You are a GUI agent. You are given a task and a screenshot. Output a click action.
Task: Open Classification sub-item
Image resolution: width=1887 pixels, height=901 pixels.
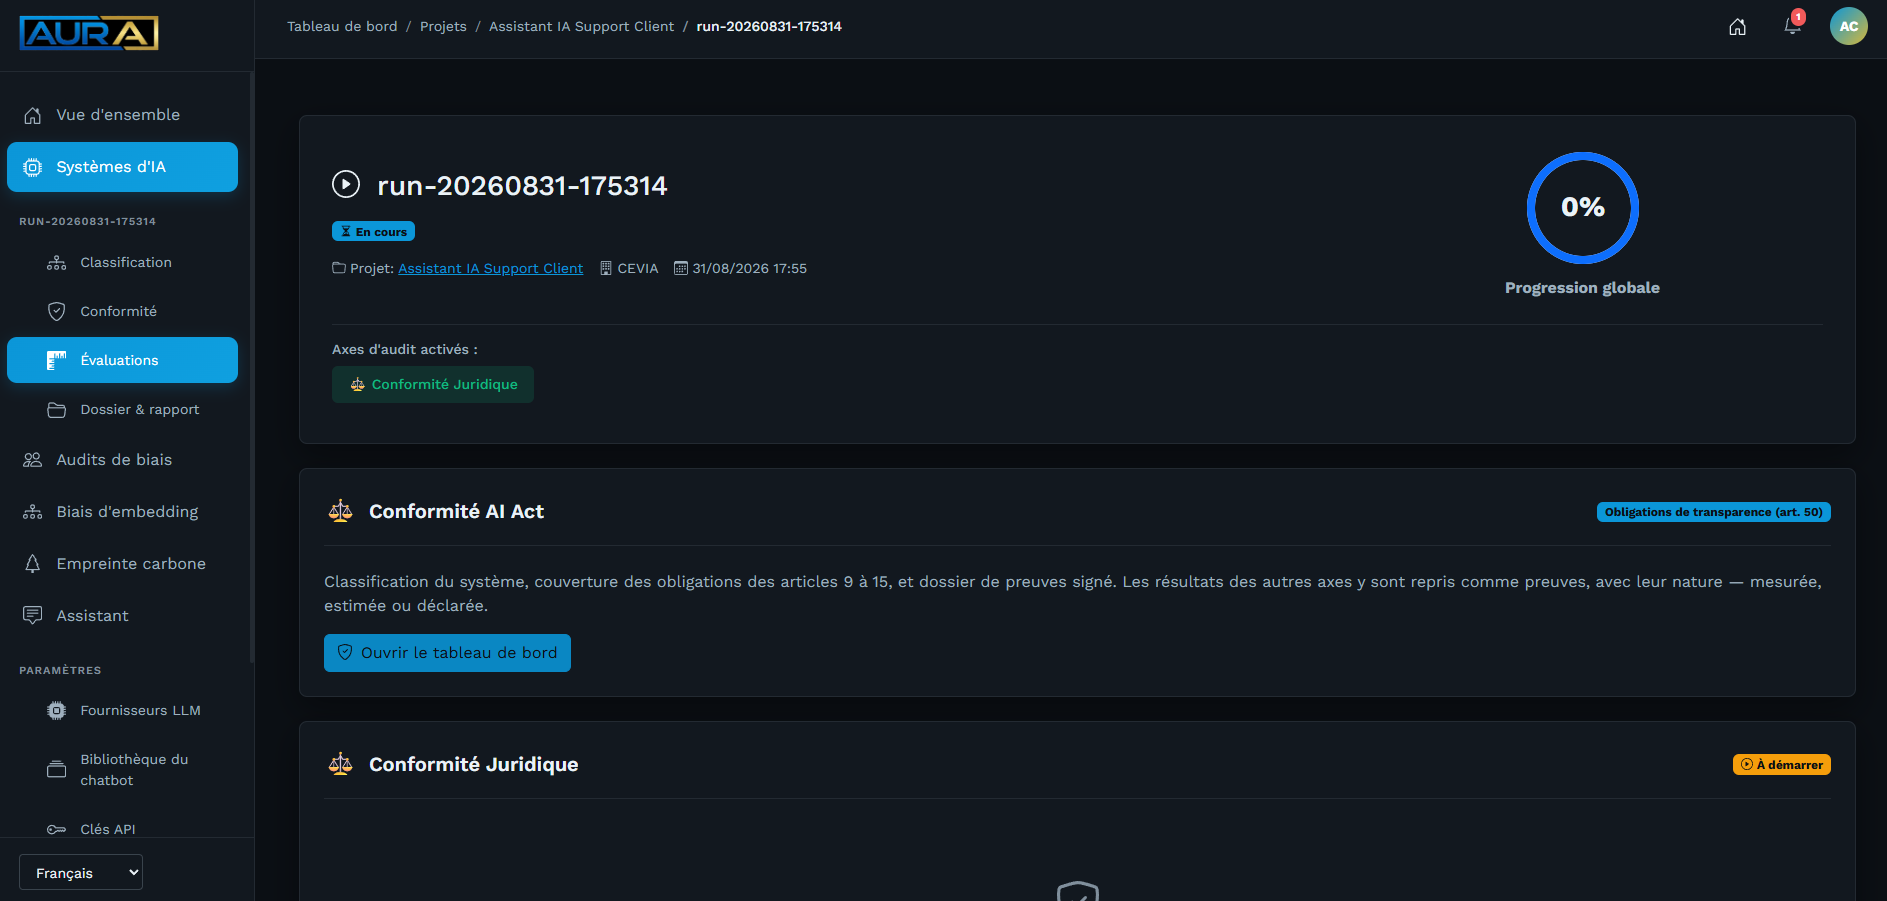click(x=122, y=262)
